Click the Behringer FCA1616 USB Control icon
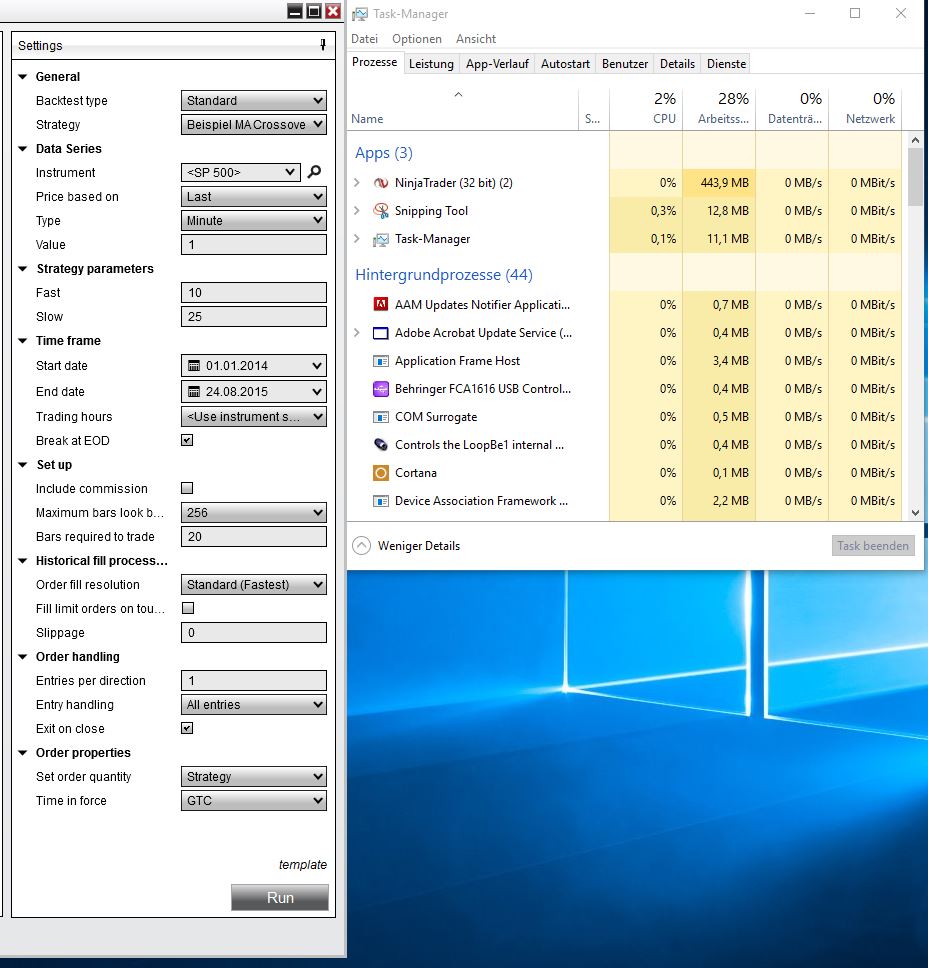 coord(381,389)
